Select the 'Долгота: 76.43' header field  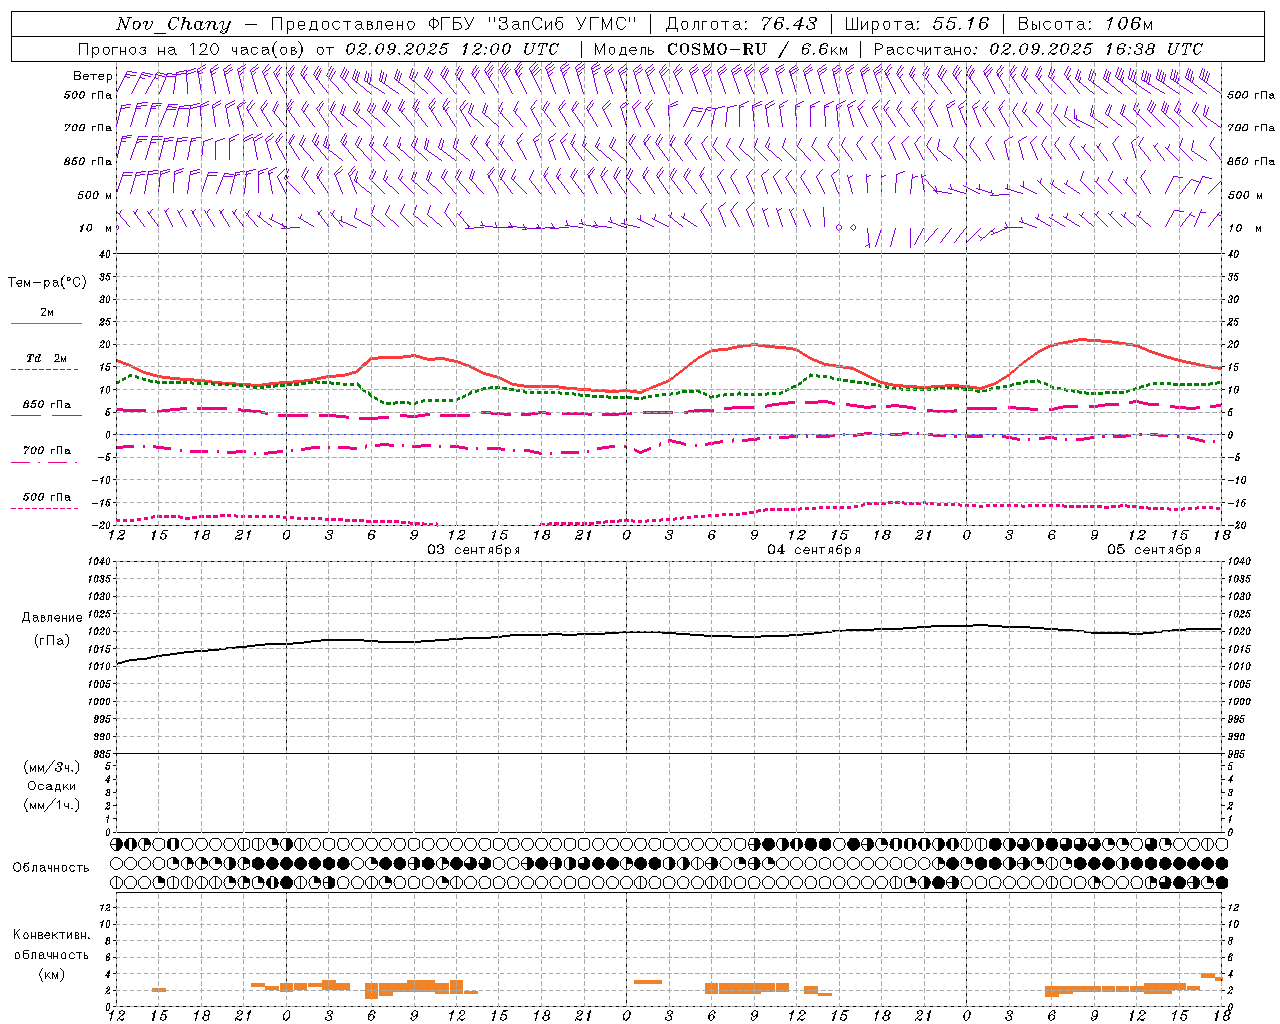[741, 24]
